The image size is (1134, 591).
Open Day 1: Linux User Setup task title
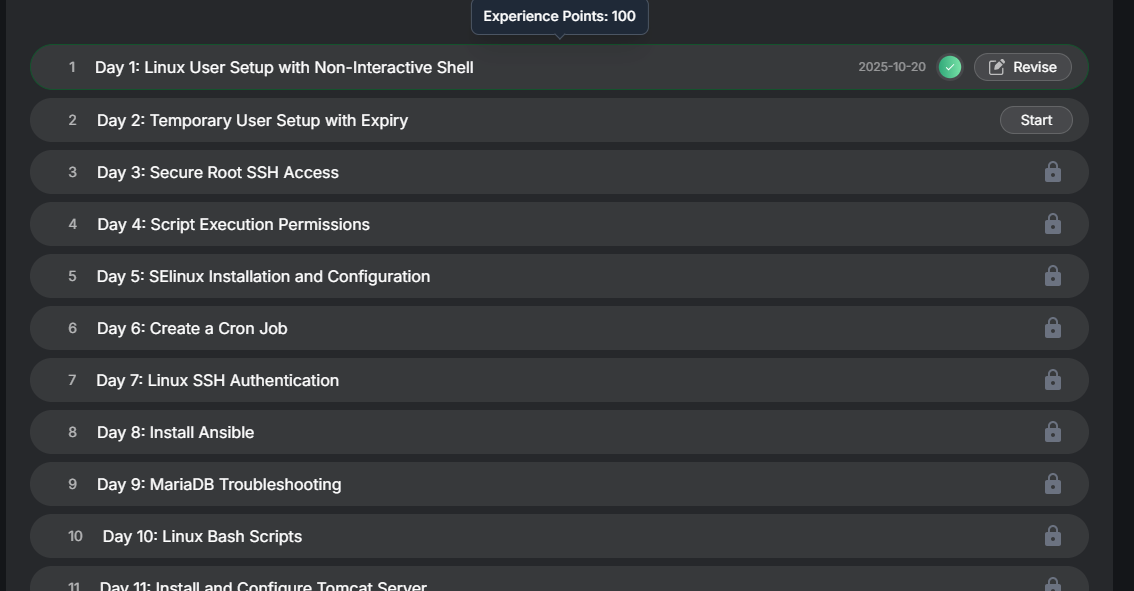(x=284, y=67)
